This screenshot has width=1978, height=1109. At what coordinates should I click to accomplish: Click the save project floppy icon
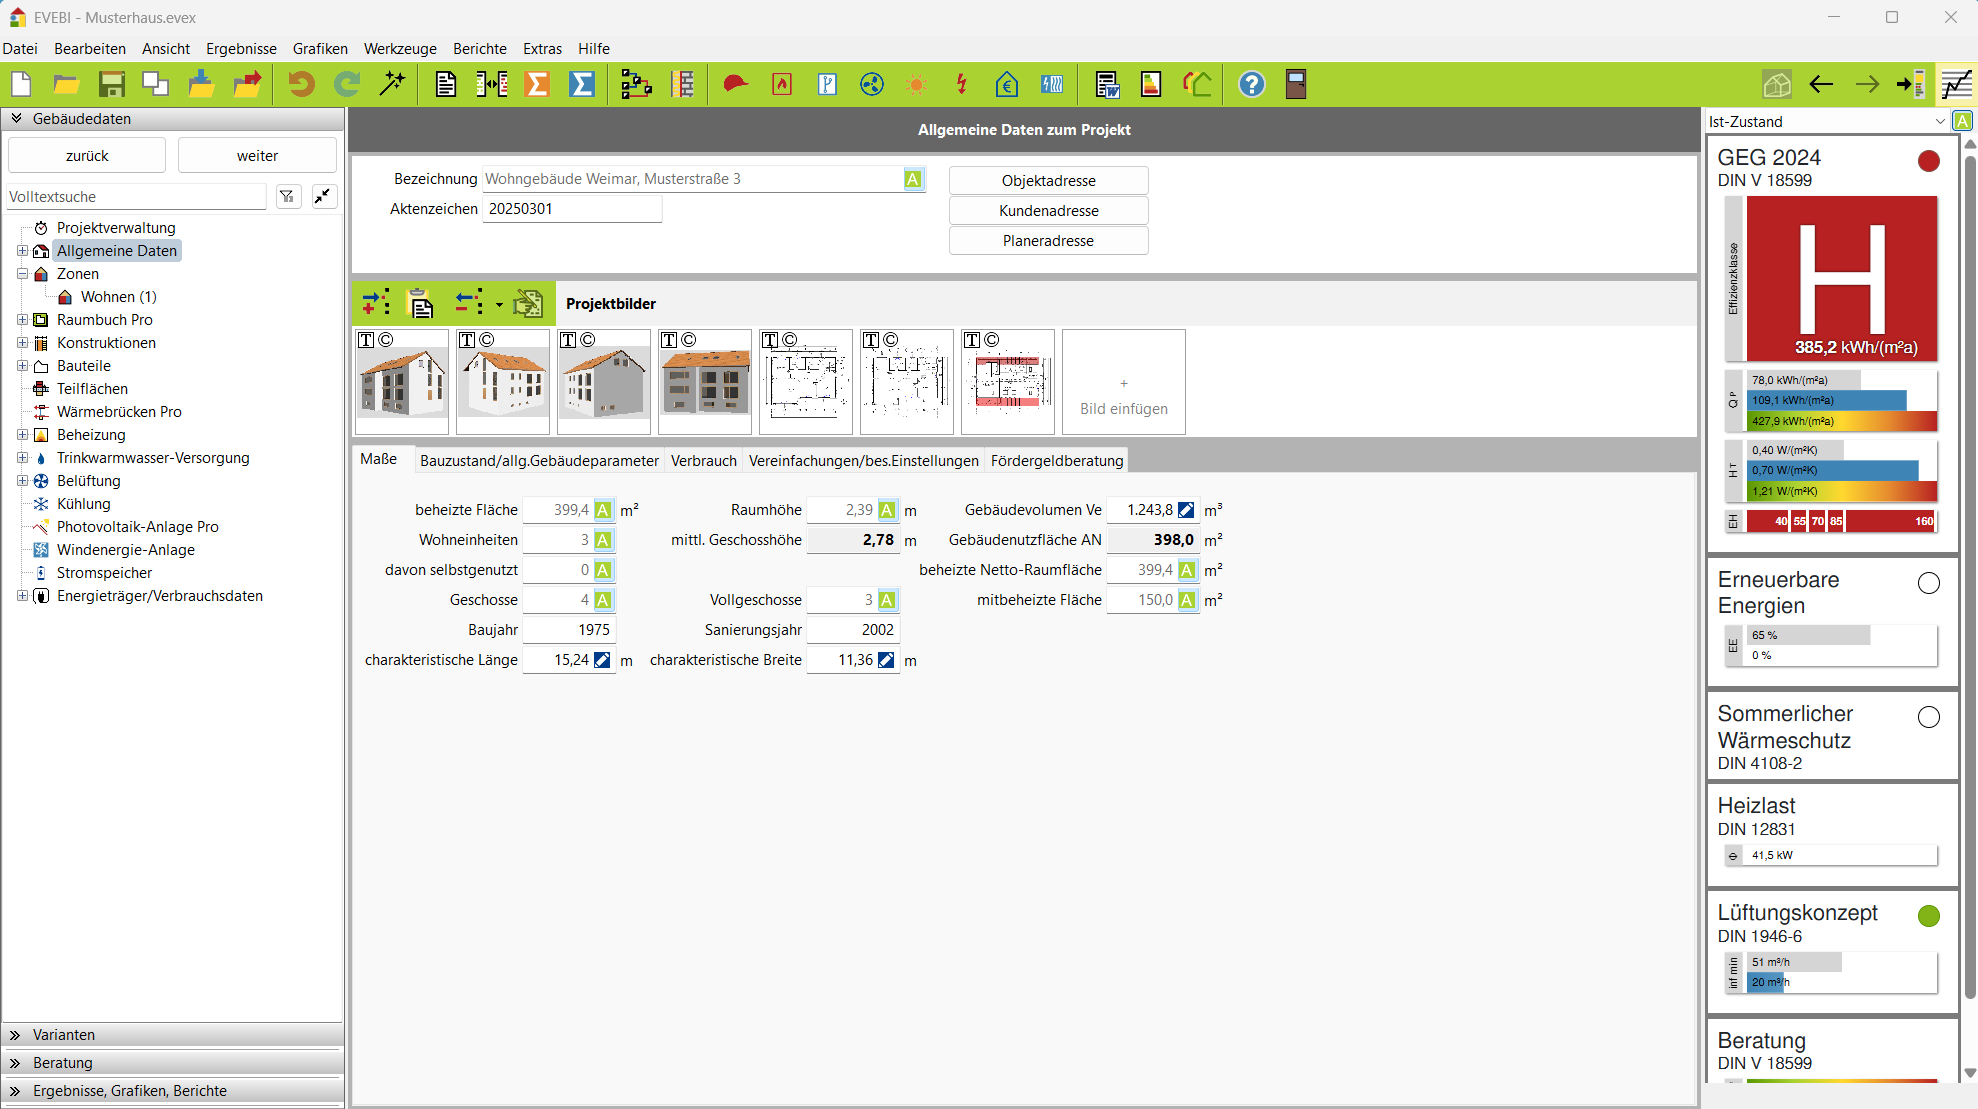coord(111,85)
